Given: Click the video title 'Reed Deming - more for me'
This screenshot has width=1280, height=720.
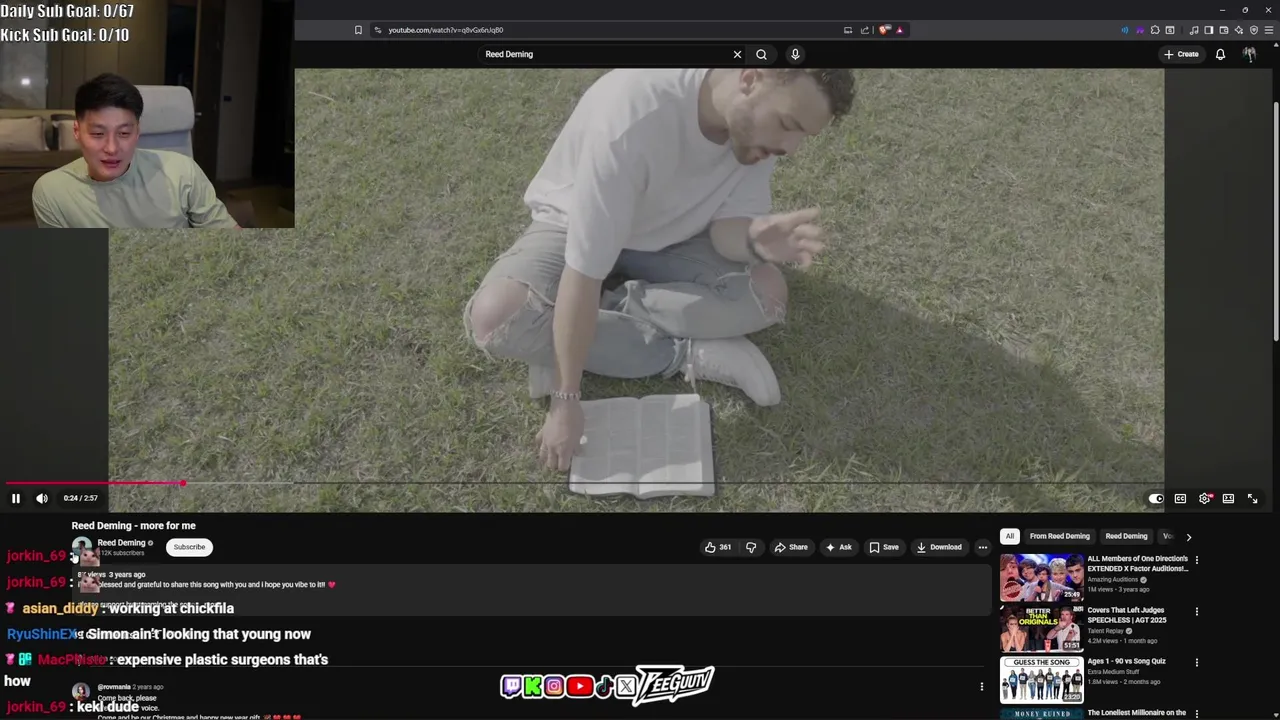Looking at the screenshot, I should coord(133,525).
